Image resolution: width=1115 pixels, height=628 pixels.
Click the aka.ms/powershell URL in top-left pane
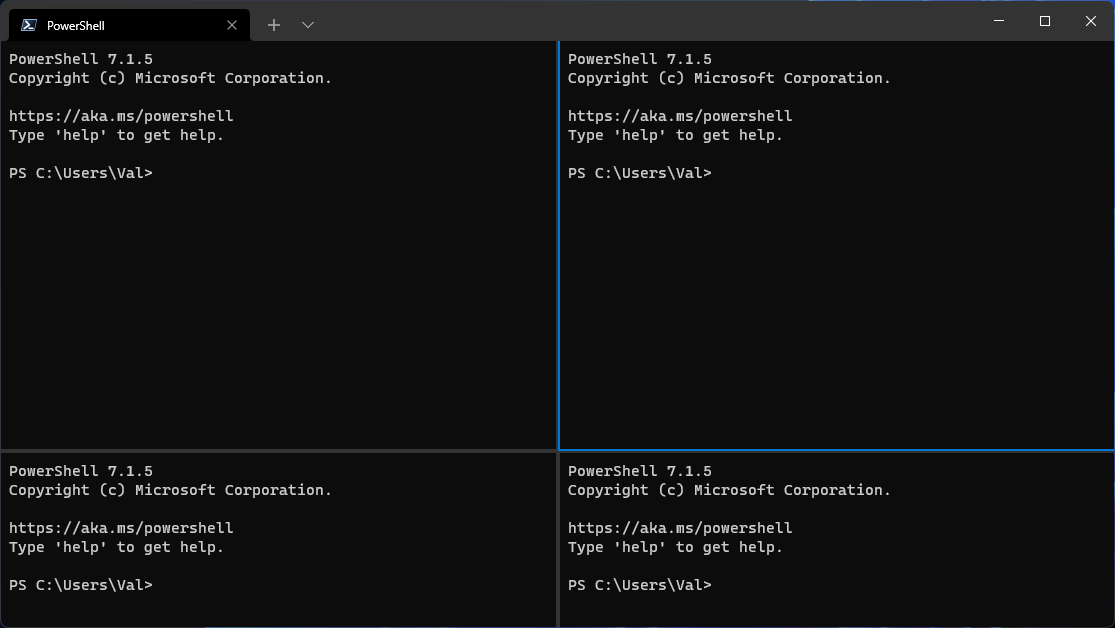click(x=121, y=116)
